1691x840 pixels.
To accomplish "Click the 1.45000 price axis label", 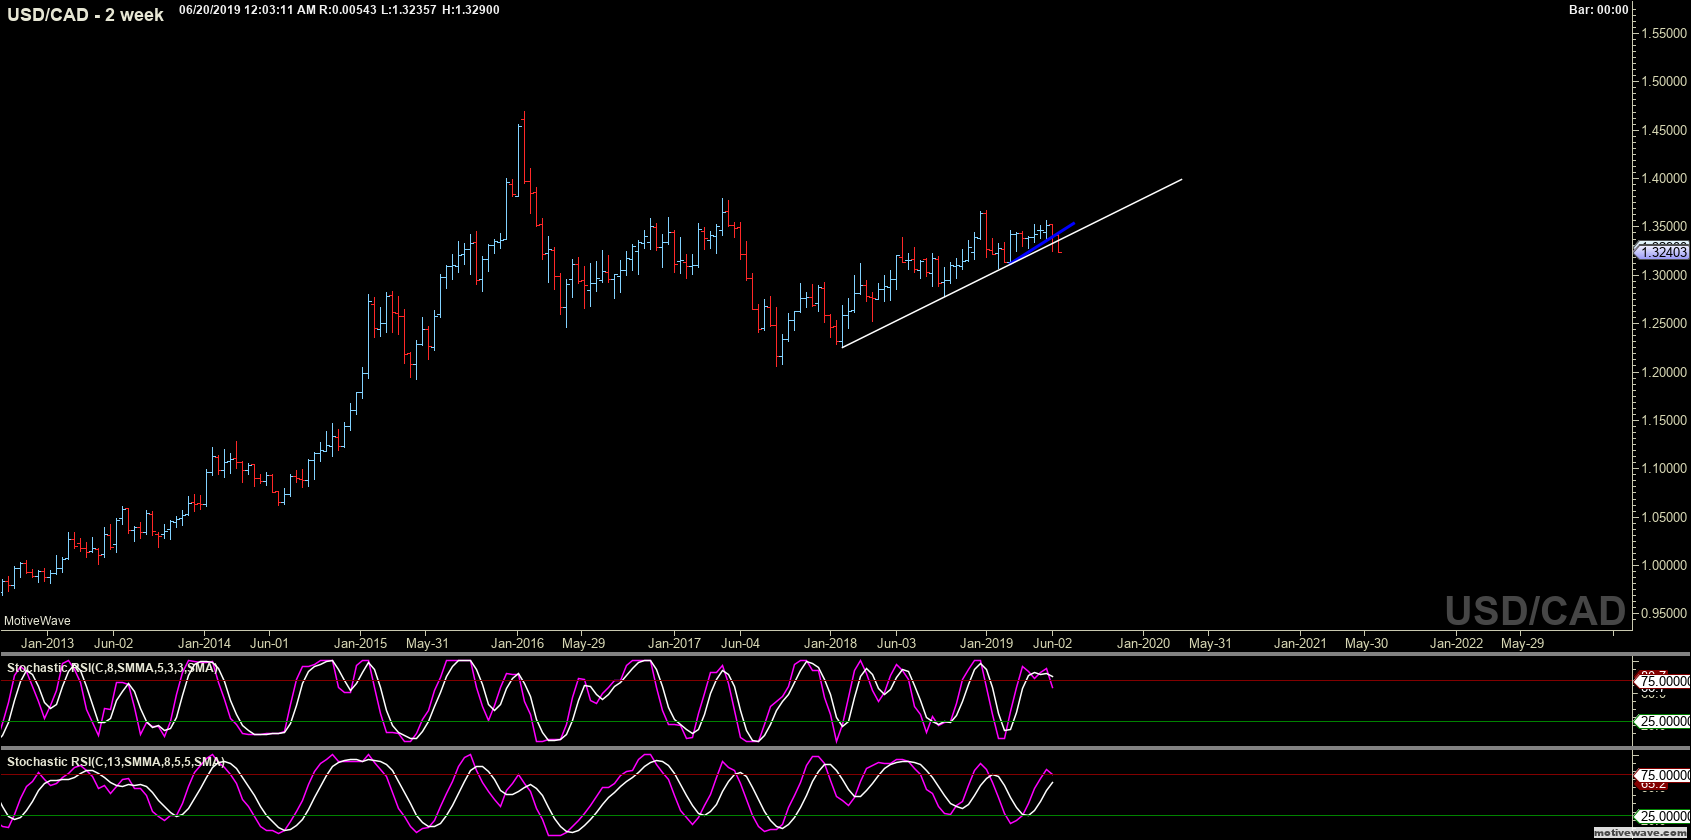I will click(1664, 130).
